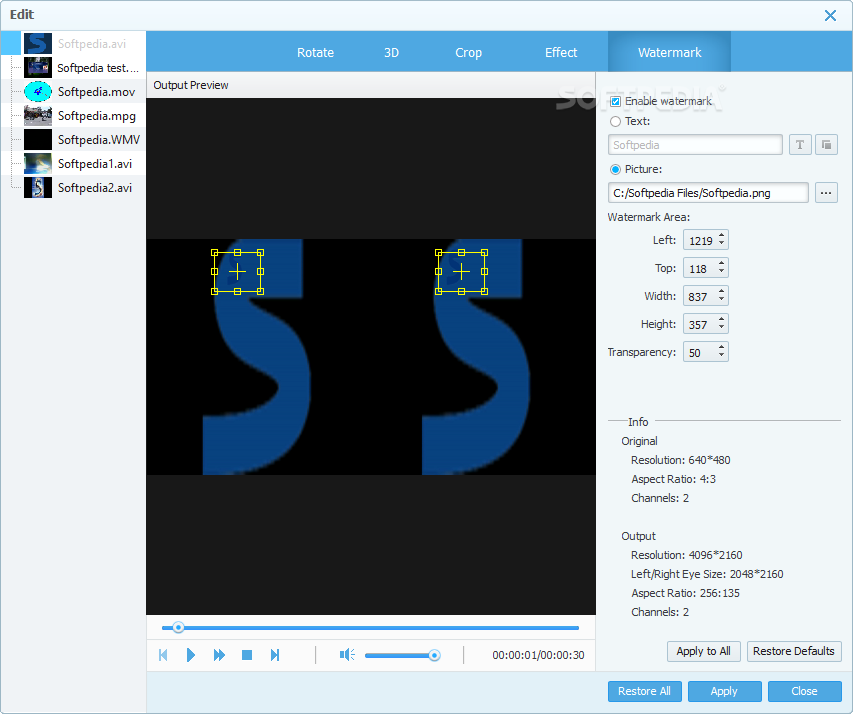This screenshot has height=714, width=853.
Task: Decrease the Width value with down arrow
Action: 721,300
